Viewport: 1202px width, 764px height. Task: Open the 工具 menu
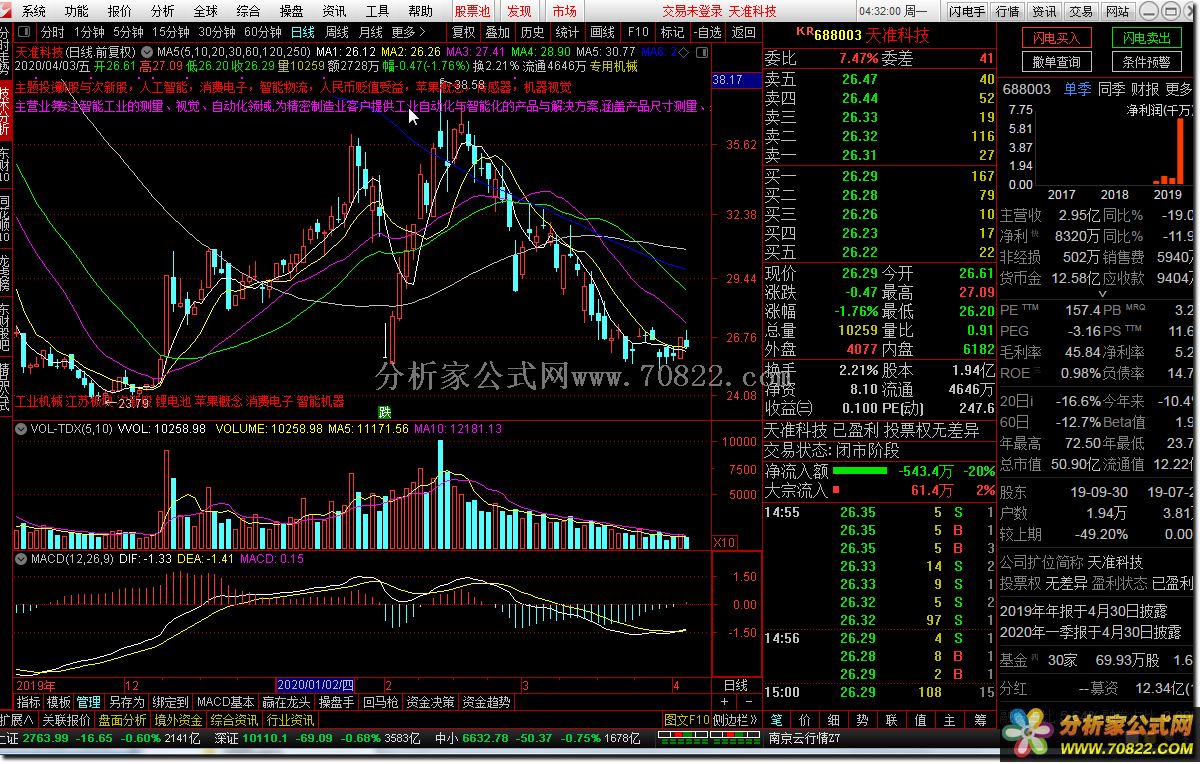(x=377, y=11)
